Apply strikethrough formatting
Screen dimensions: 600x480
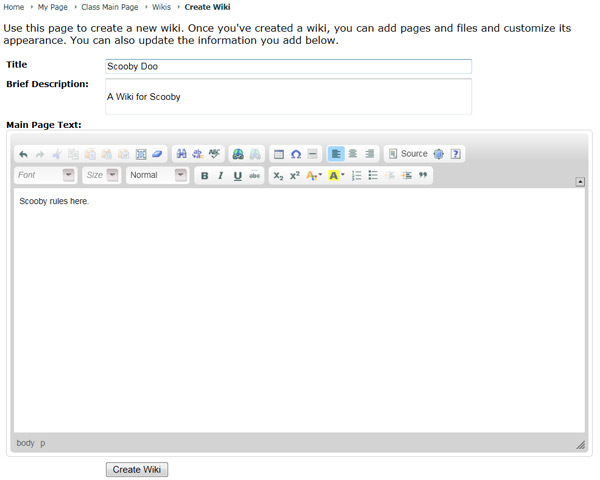click(x=254, y=176)
